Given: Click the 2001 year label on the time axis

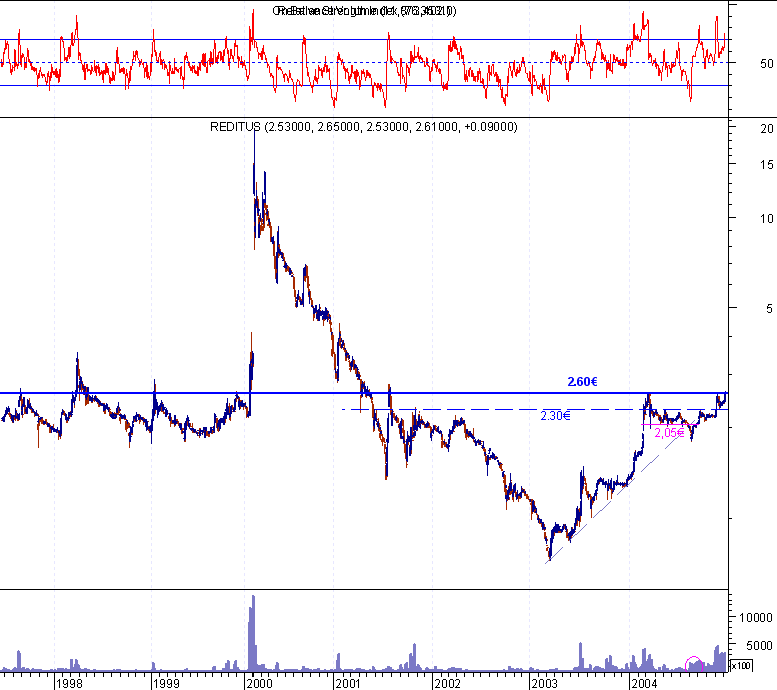Looking at the screenshot, I should [x=347, y=684].
